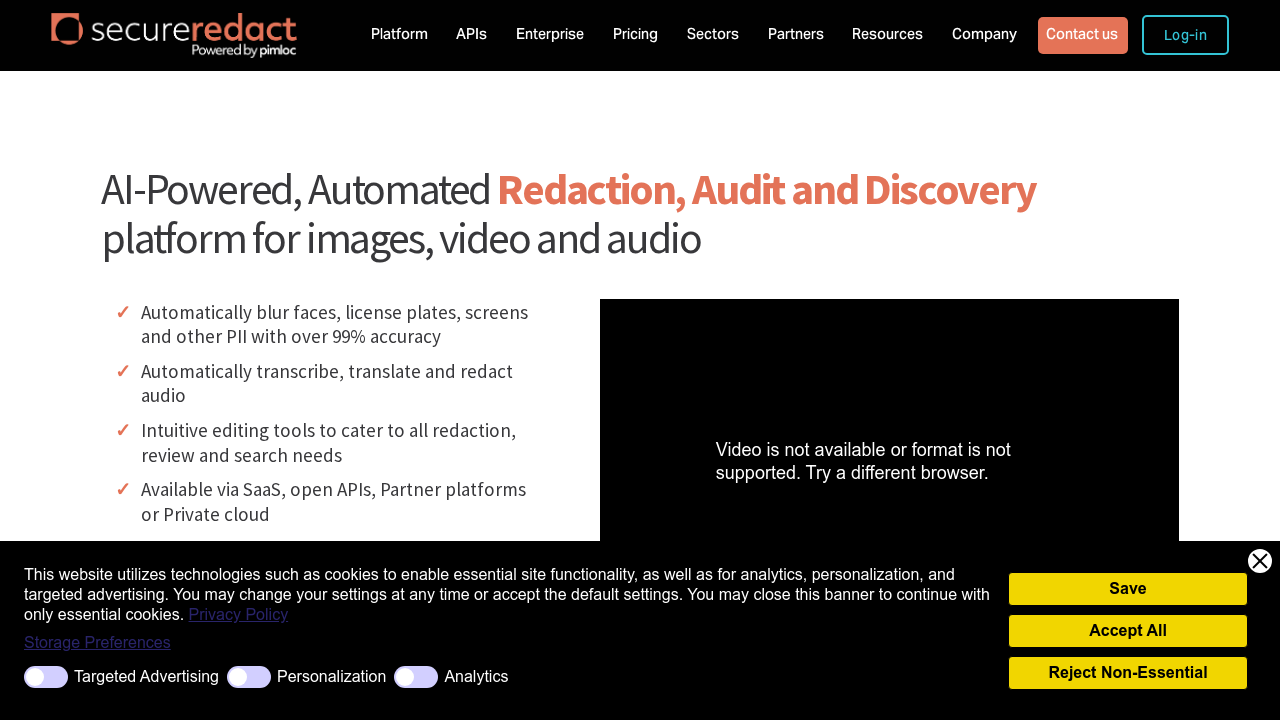Open the Sectors menu
This screenshot has height=720, width=1280.
tap(712, 33)
